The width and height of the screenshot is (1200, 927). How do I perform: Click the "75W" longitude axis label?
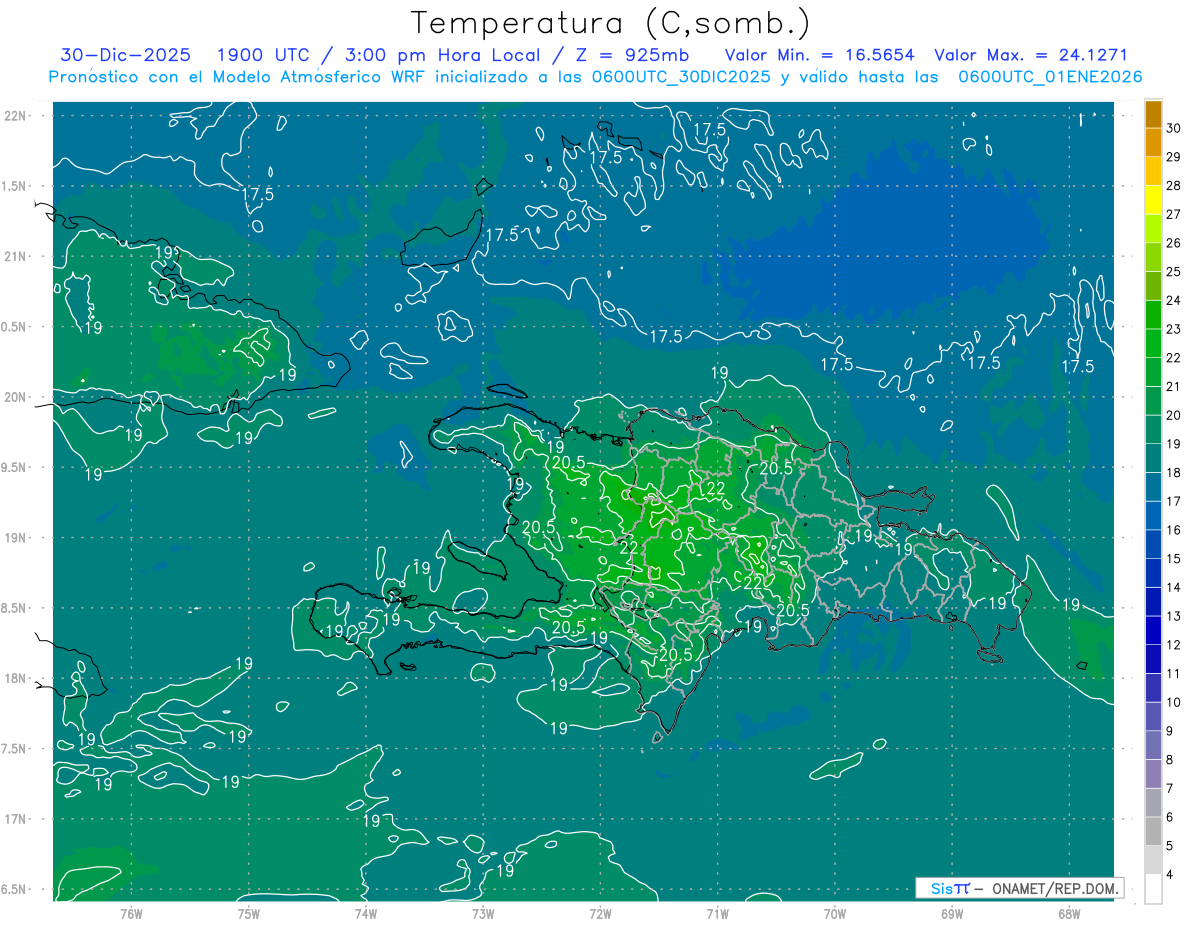[x=249, y=914]
